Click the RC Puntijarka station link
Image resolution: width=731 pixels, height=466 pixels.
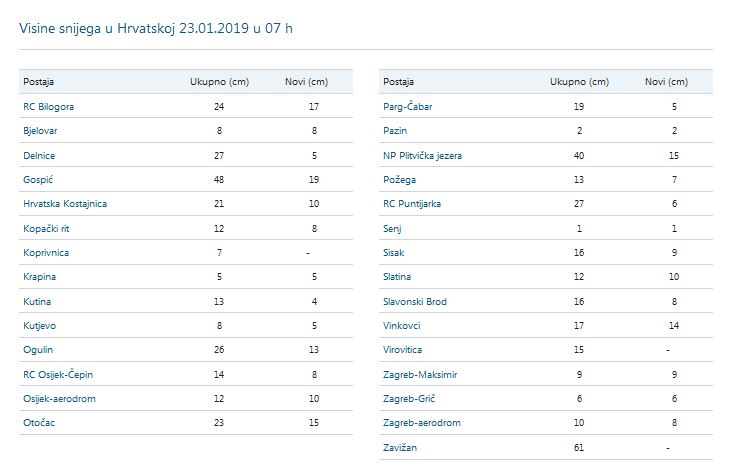pyautogui.click(x=412, y=204)
